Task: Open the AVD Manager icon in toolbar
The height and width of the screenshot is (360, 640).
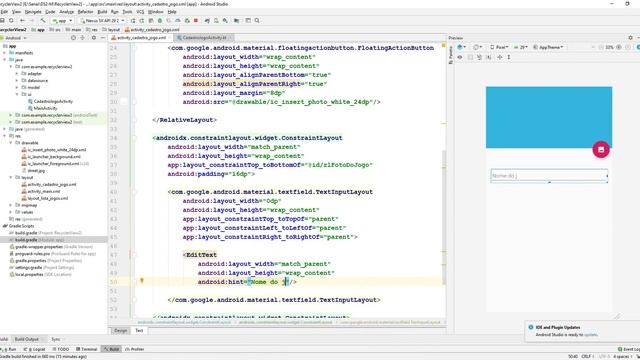Action: [x=216, y=20]
